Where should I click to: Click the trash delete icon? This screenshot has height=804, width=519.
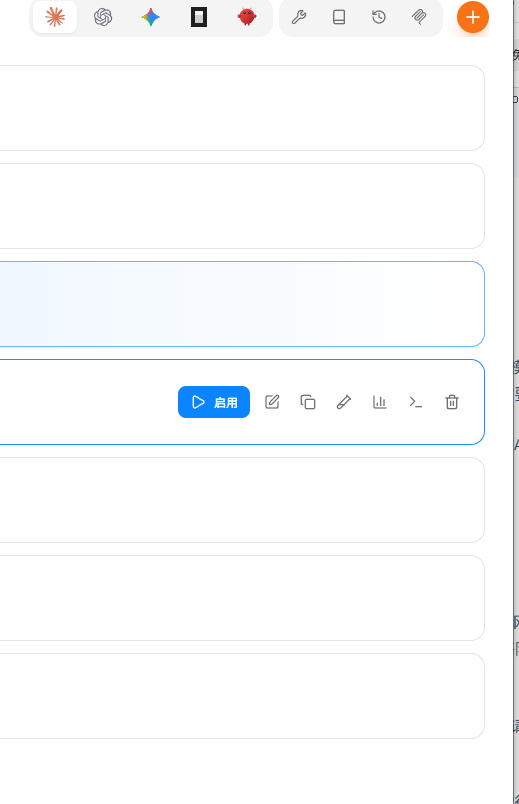pos(452,402)
